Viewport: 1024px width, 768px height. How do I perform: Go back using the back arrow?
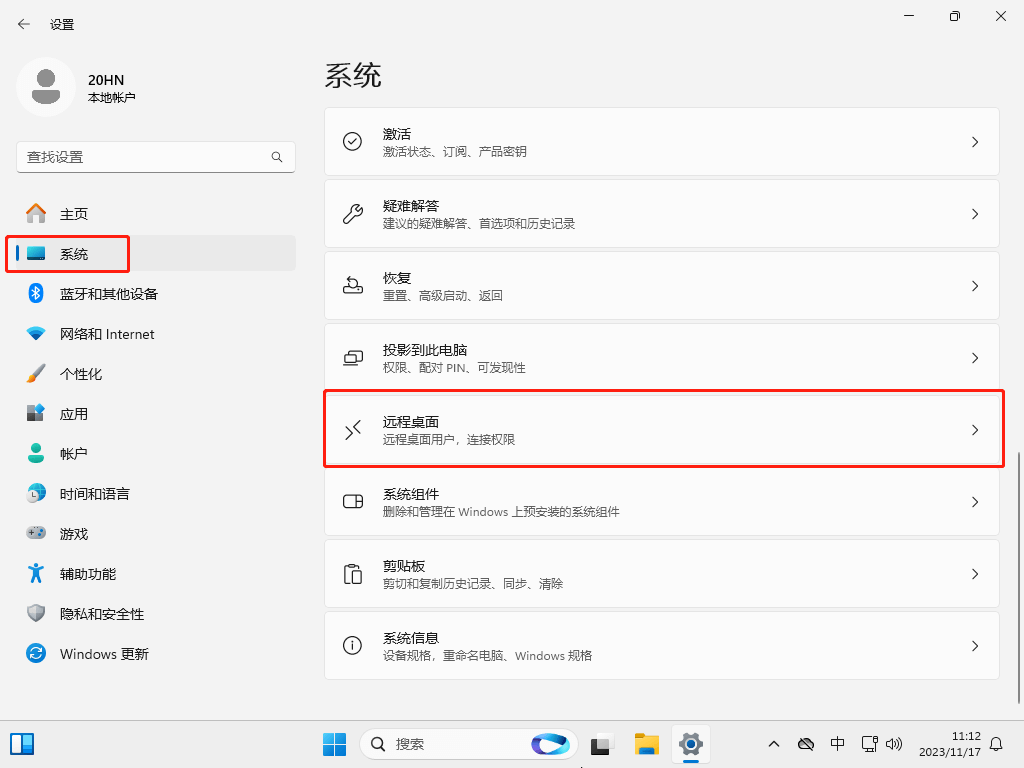coord(24,24)
